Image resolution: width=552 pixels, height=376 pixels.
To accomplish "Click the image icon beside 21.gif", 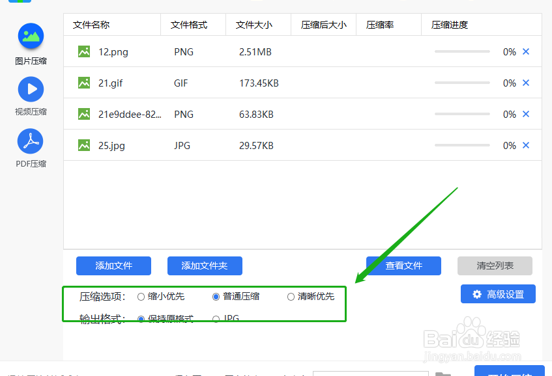I will (x=84, y=83).
